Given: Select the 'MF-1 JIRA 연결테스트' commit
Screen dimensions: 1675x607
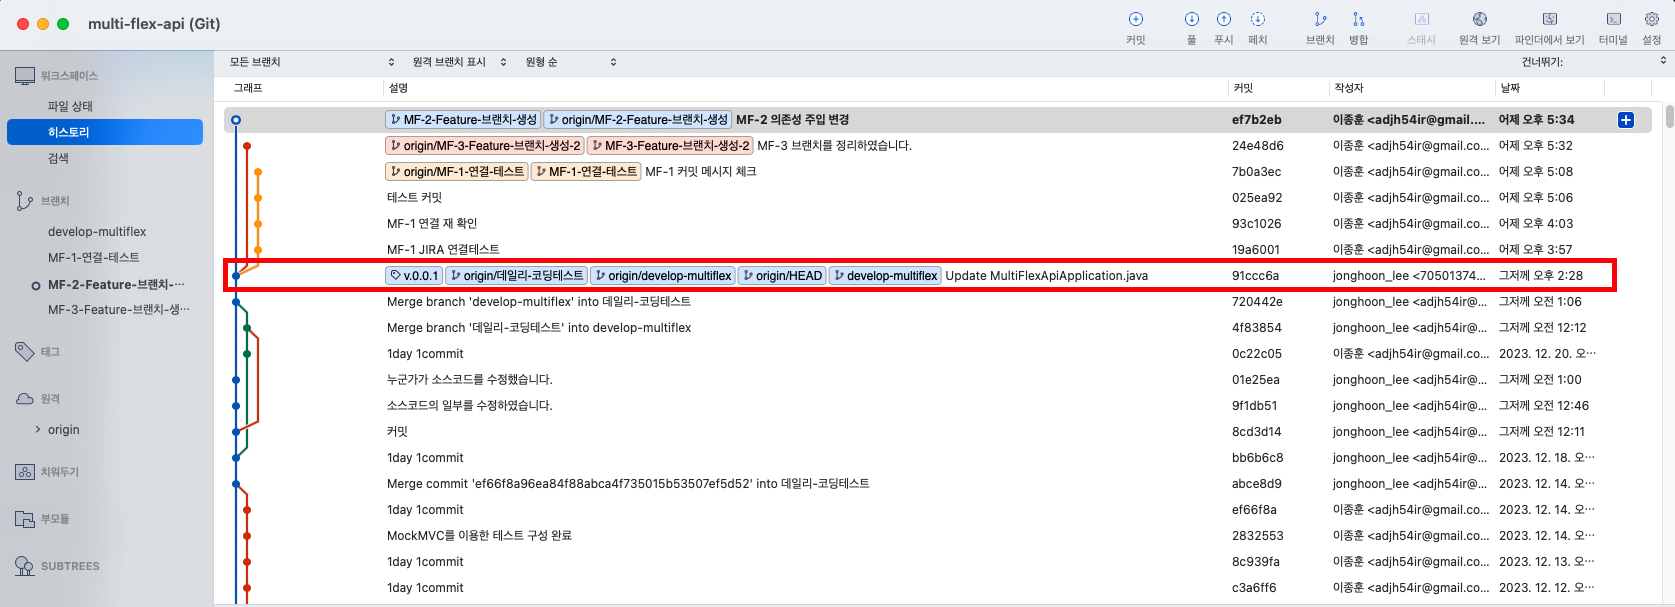Looking at the screenshot, I should point(938,250).
